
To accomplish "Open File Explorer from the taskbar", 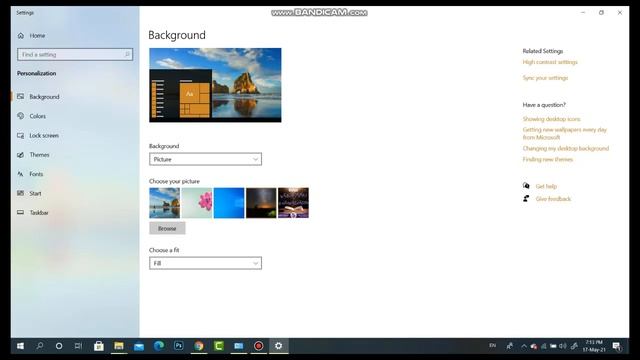I will (x=119, y=346).
